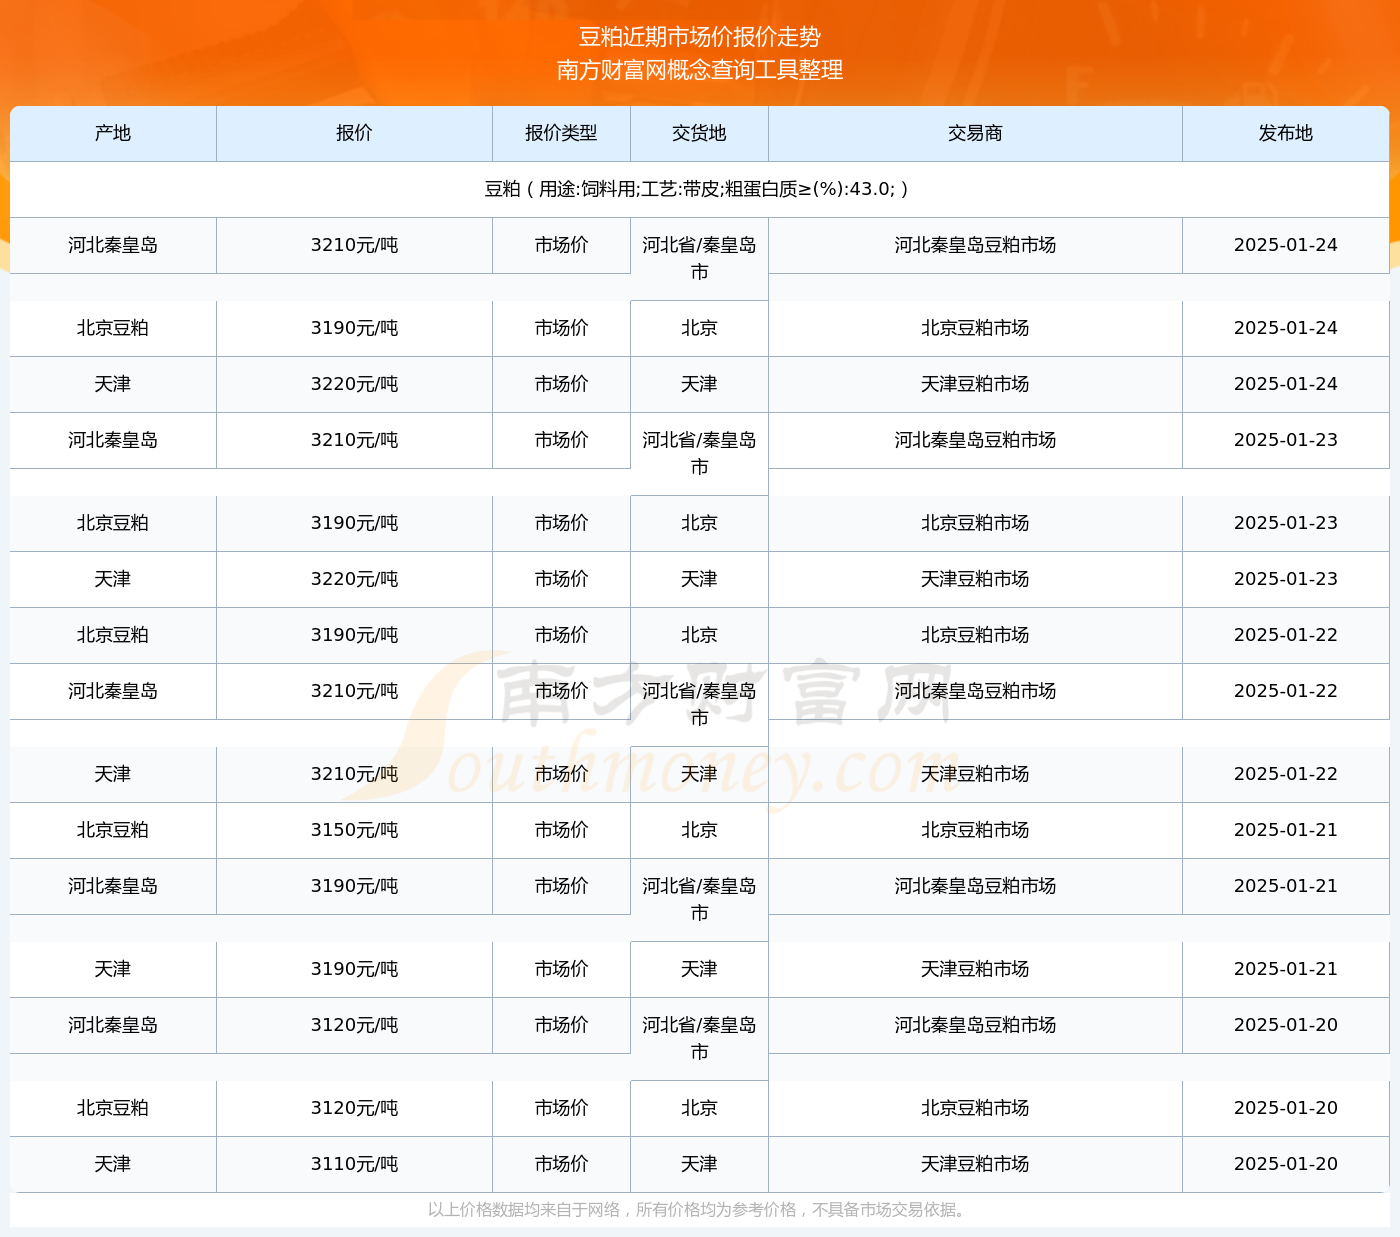This screenshot has width=1400, height=1237.
Task: Click 天津 origin in the 2025-01-20 row
Action: pos(113,1164)
